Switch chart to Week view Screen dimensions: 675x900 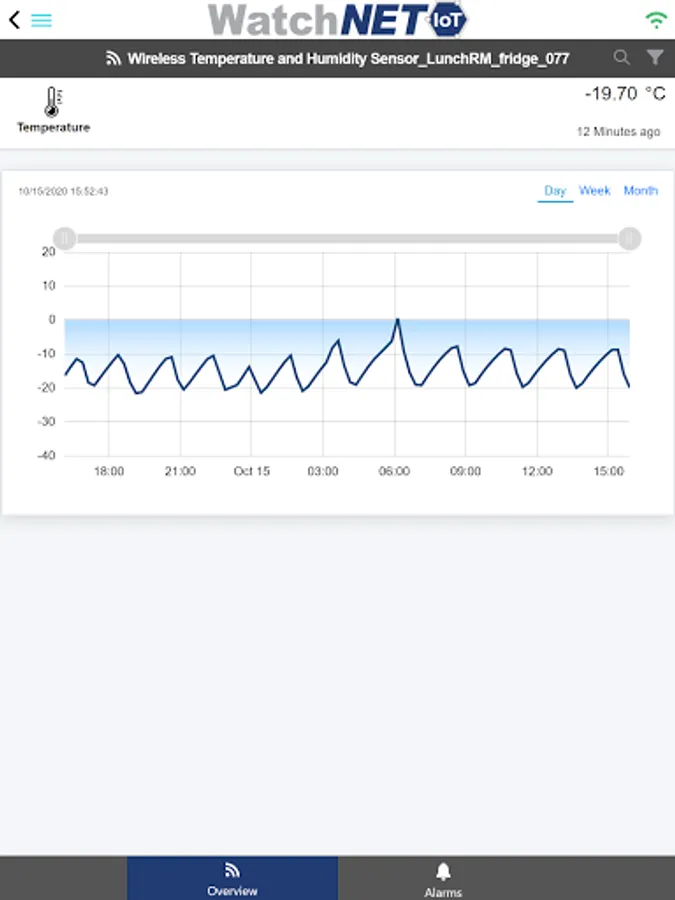click(x=594, y=191)
